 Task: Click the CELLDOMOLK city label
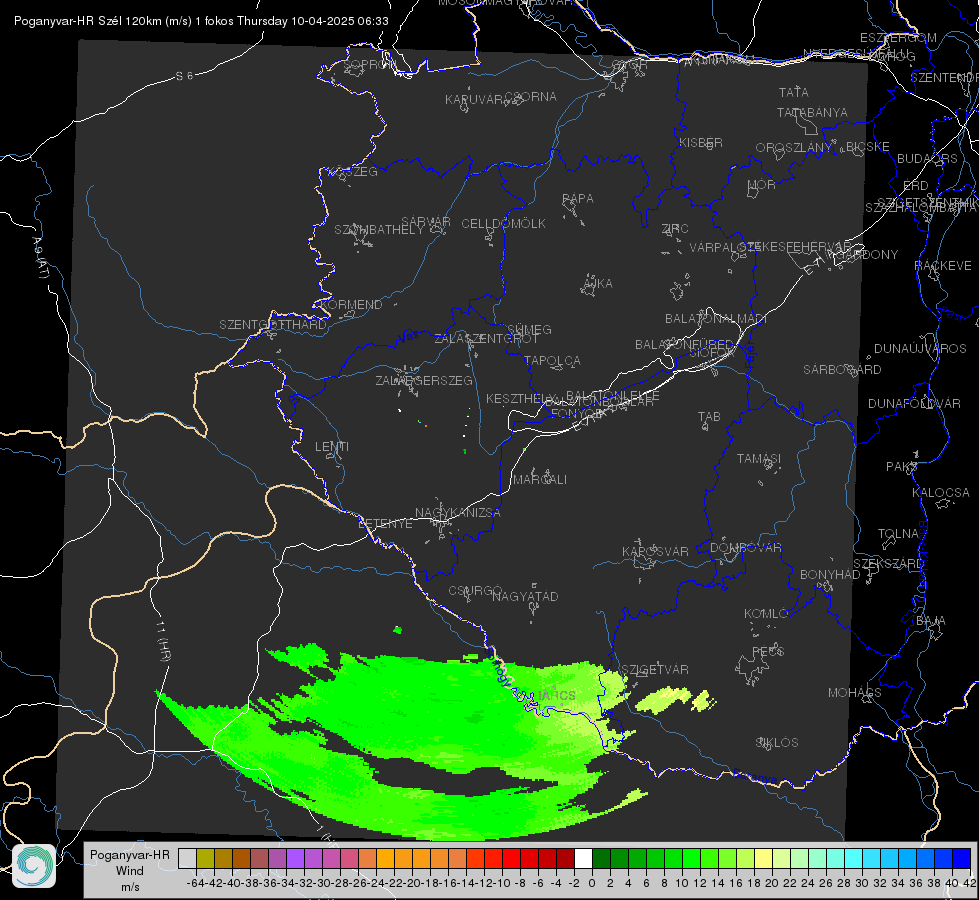point(503,224)
